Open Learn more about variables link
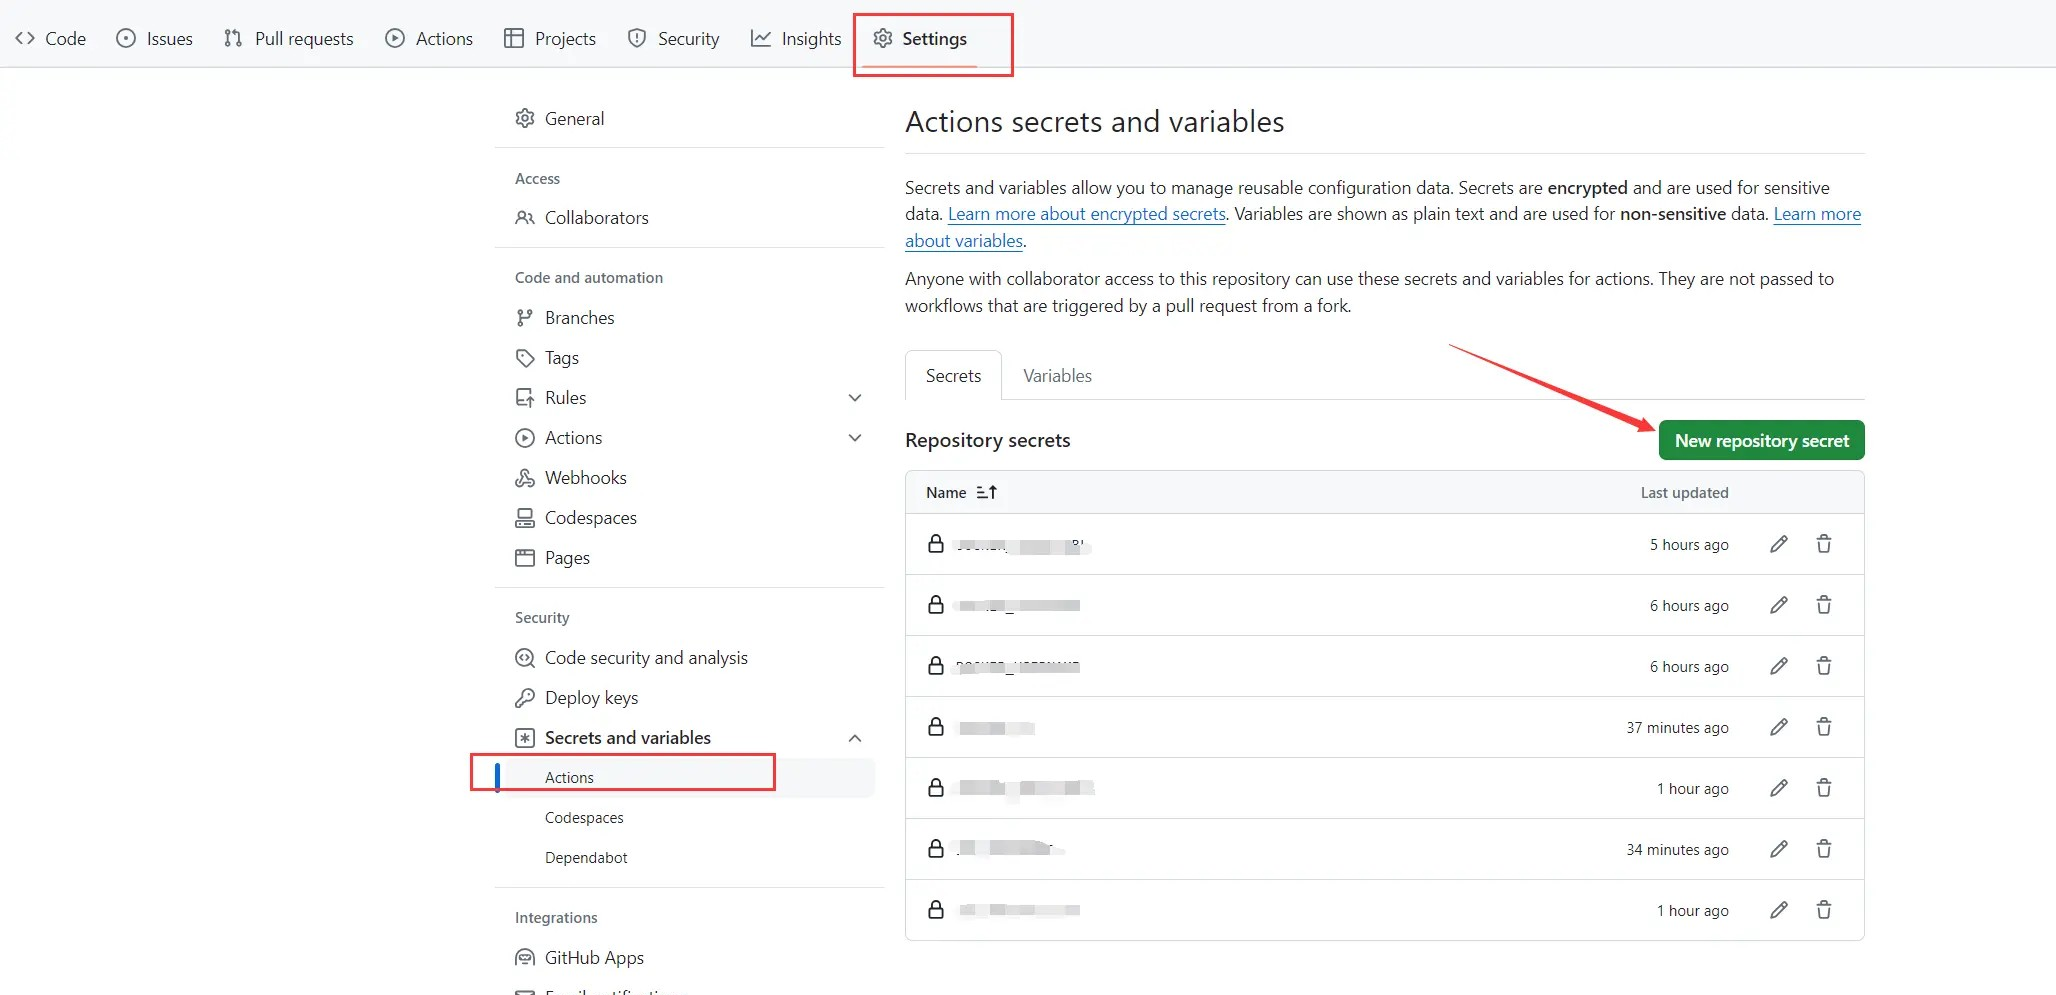The image size is (2056, 995). click(1817, 214)
